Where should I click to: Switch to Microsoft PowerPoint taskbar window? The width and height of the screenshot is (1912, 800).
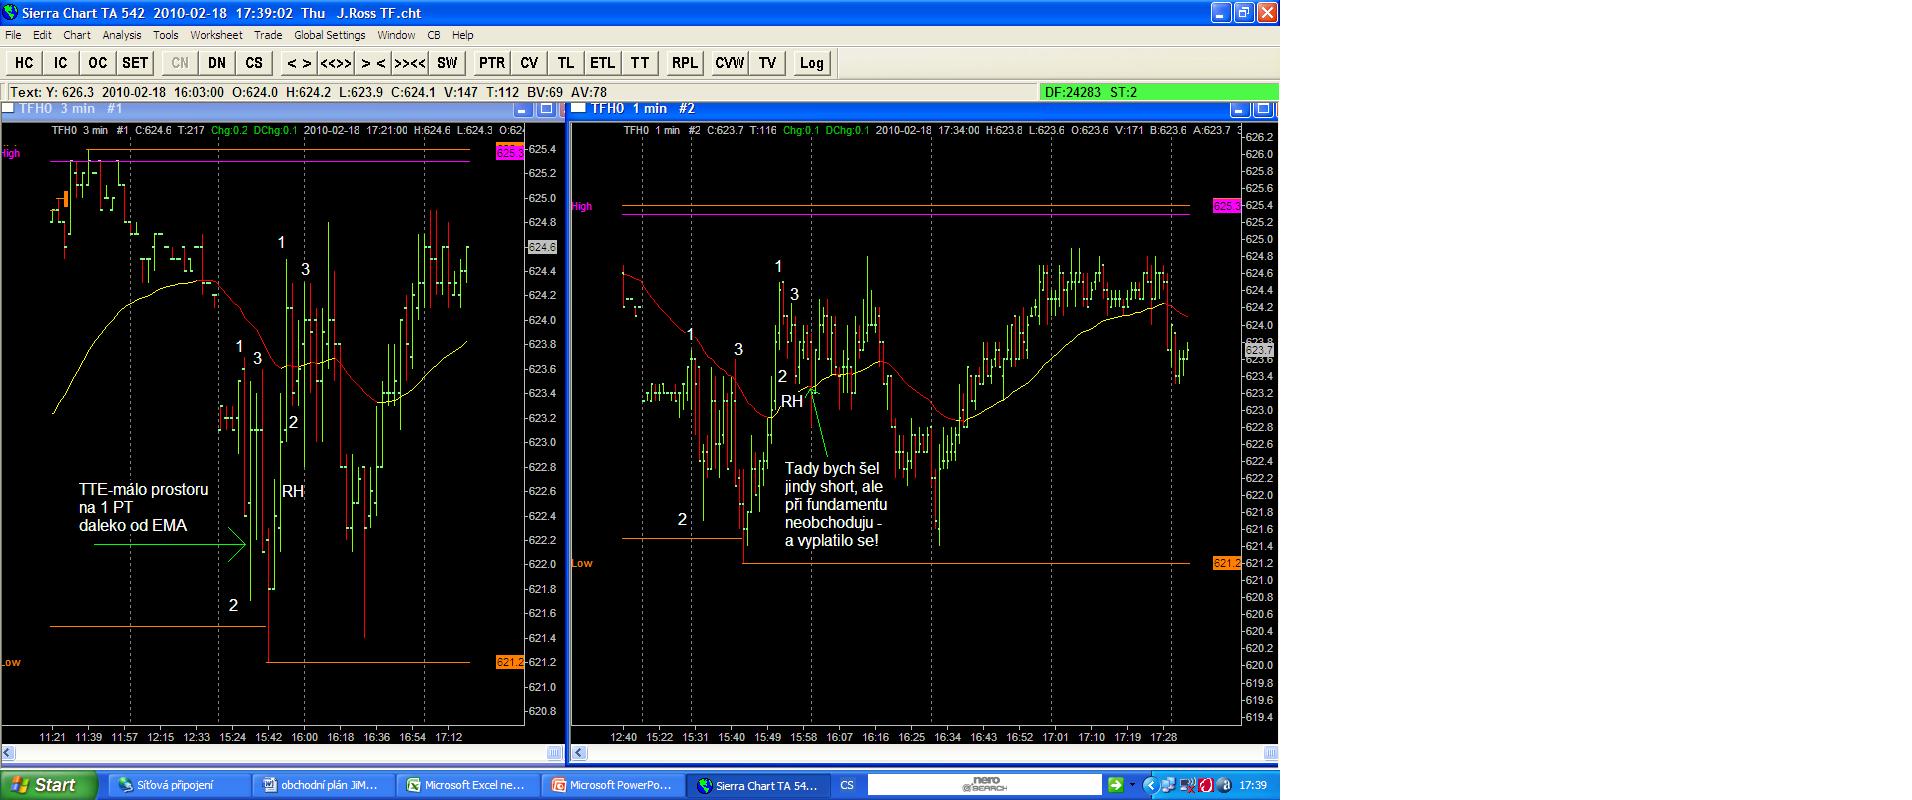coord(614,785)
